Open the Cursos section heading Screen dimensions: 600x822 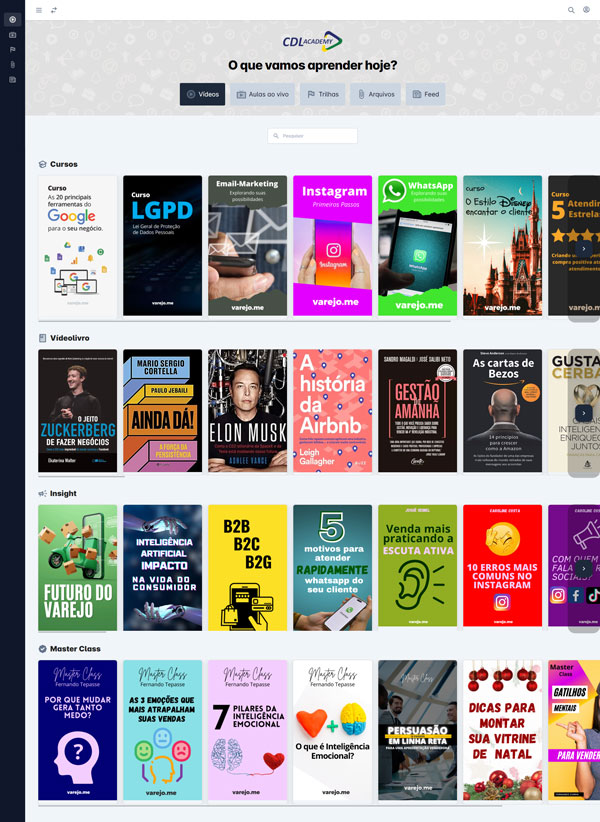(63, 164)
